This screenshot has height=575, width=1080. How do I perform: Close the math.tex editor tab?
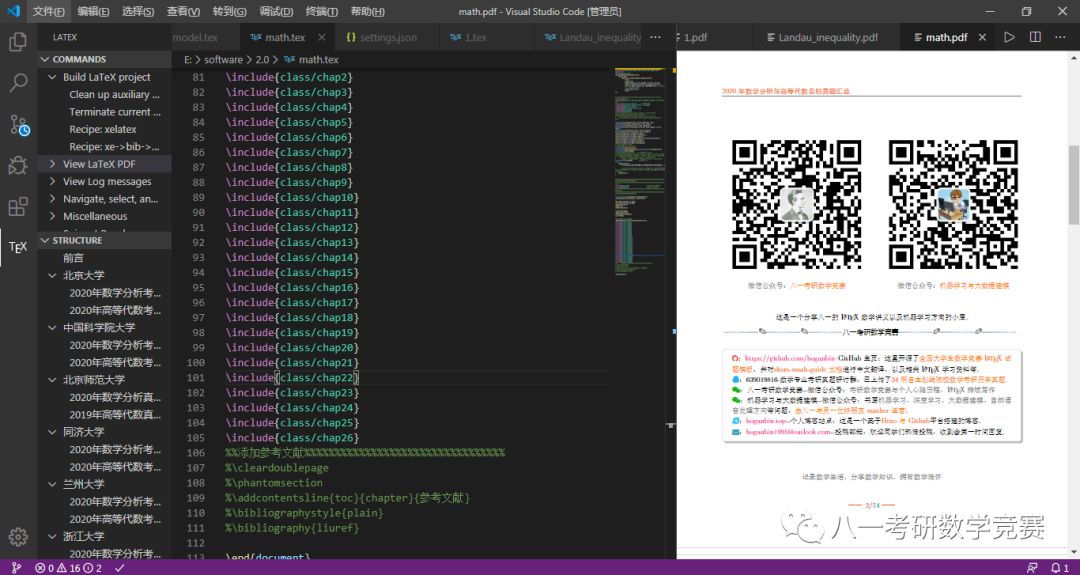(x=322, y=37)
